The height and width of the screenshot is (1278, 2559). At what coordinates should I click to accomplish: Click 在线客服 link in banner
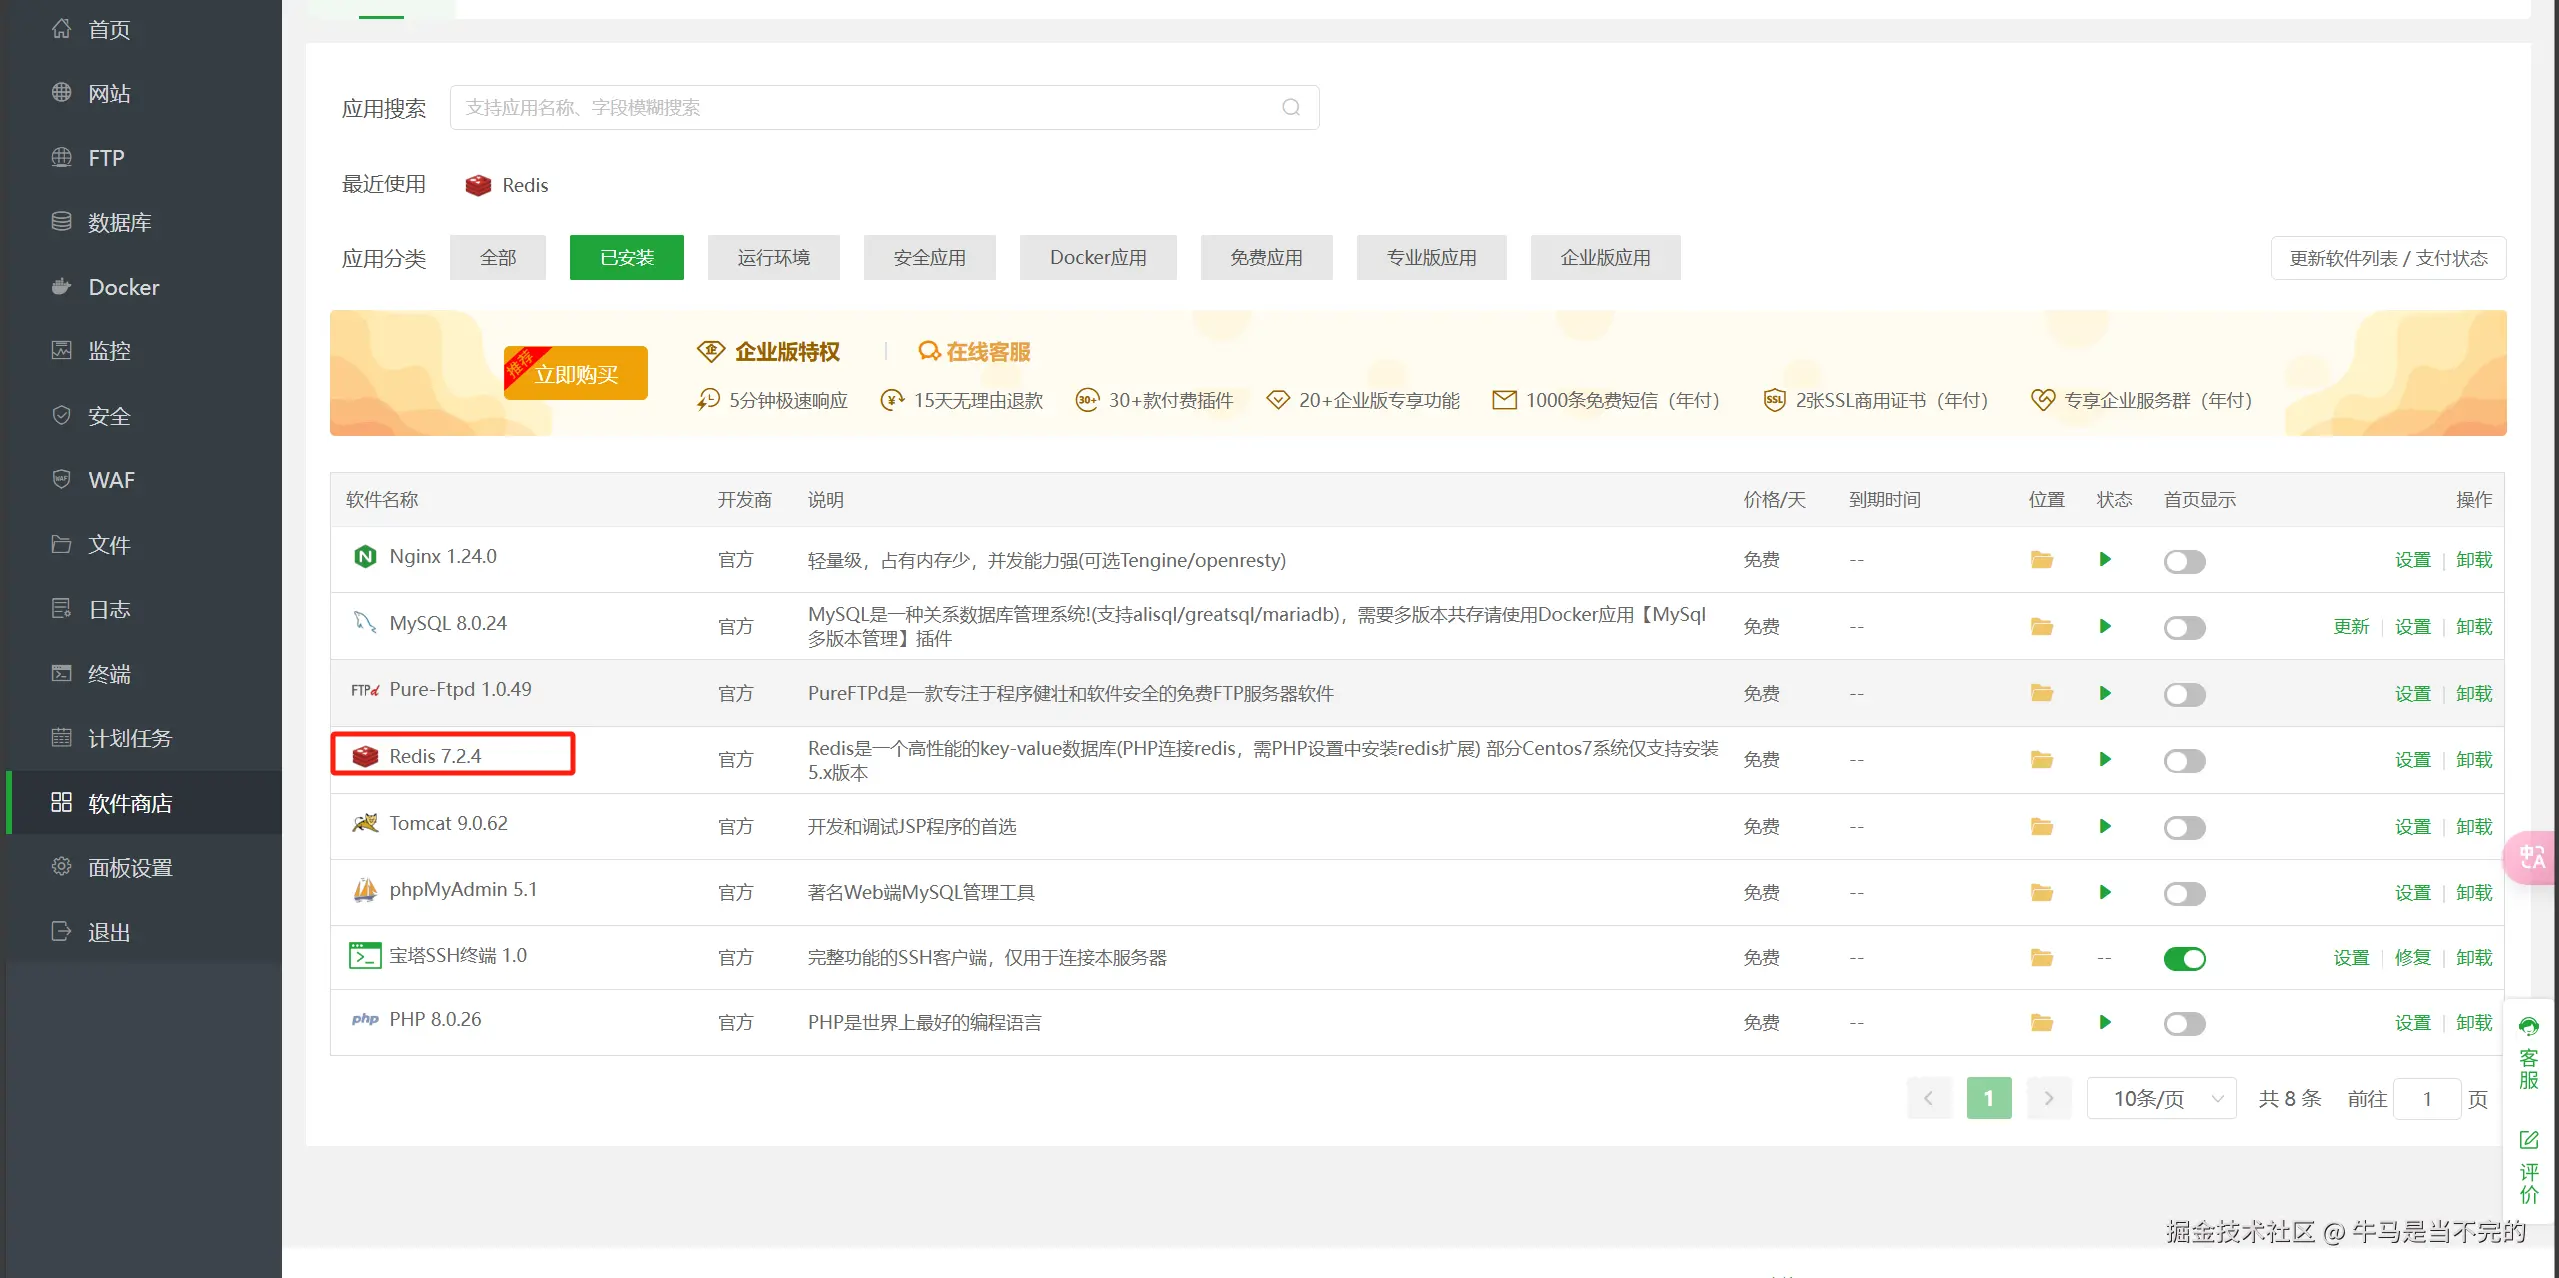[x=974, y=352]
